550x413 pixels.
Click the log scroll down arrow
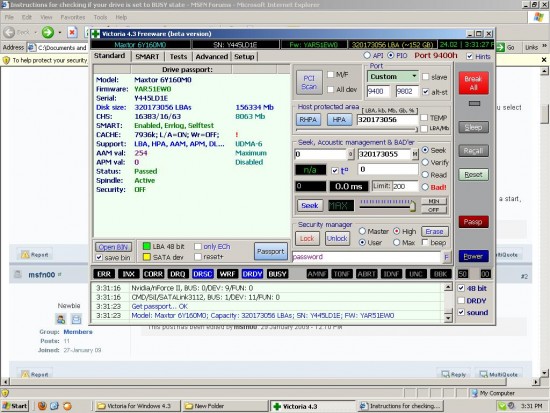click(x=448, y=318)
